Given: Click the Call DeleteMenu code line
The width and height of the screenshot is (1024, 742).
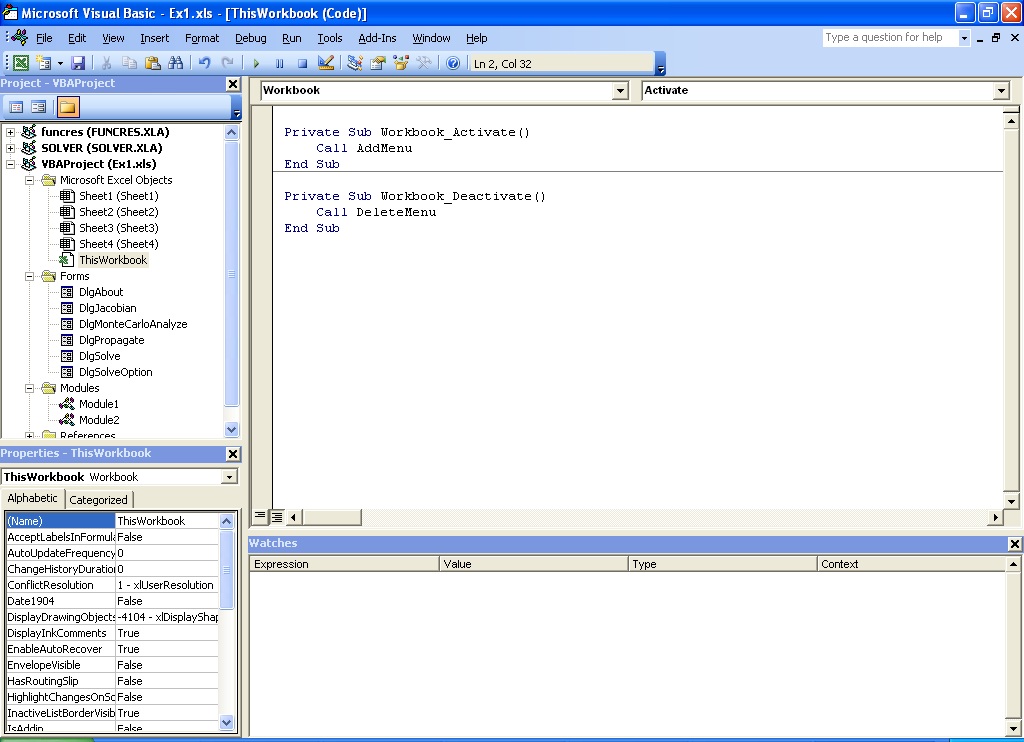Looking at the screenshot, I should click(376, 212).
